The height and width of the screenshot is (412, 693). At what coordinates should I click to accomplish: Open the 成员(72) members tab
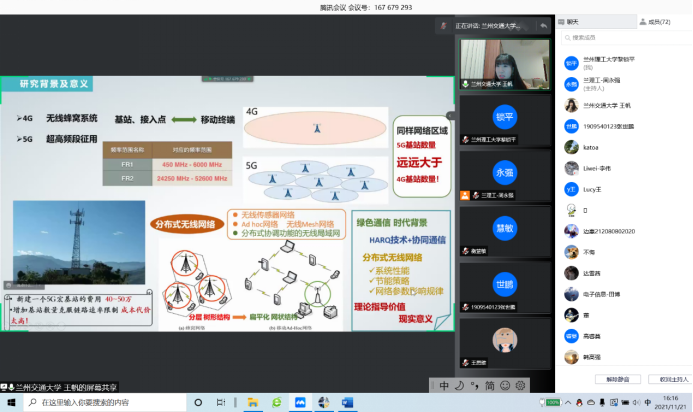click(x=655, y=20)
